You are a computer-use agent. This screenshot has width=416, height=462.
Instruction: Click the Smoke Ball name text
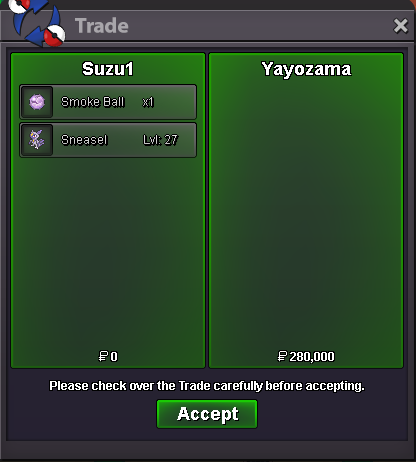(93, 102)
